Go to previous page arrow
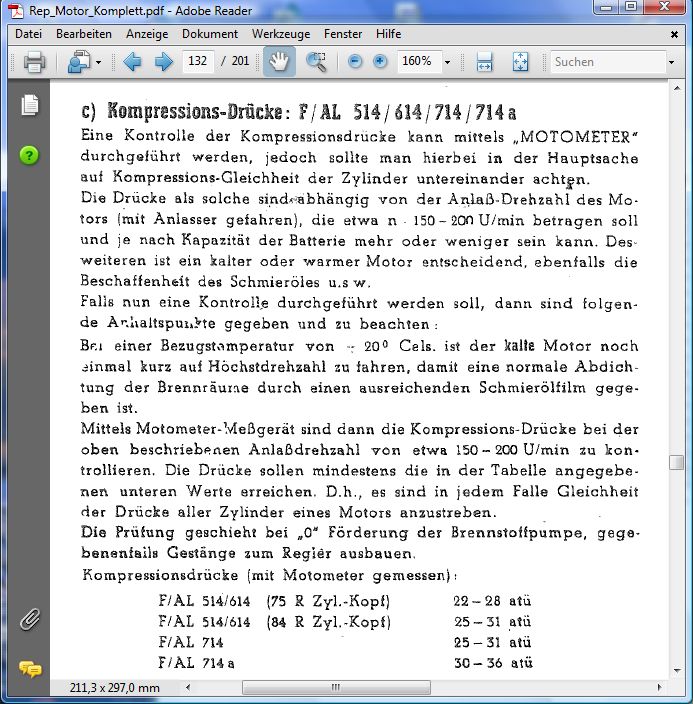Viewport: 693px width, 704px height. coord(132,62)
